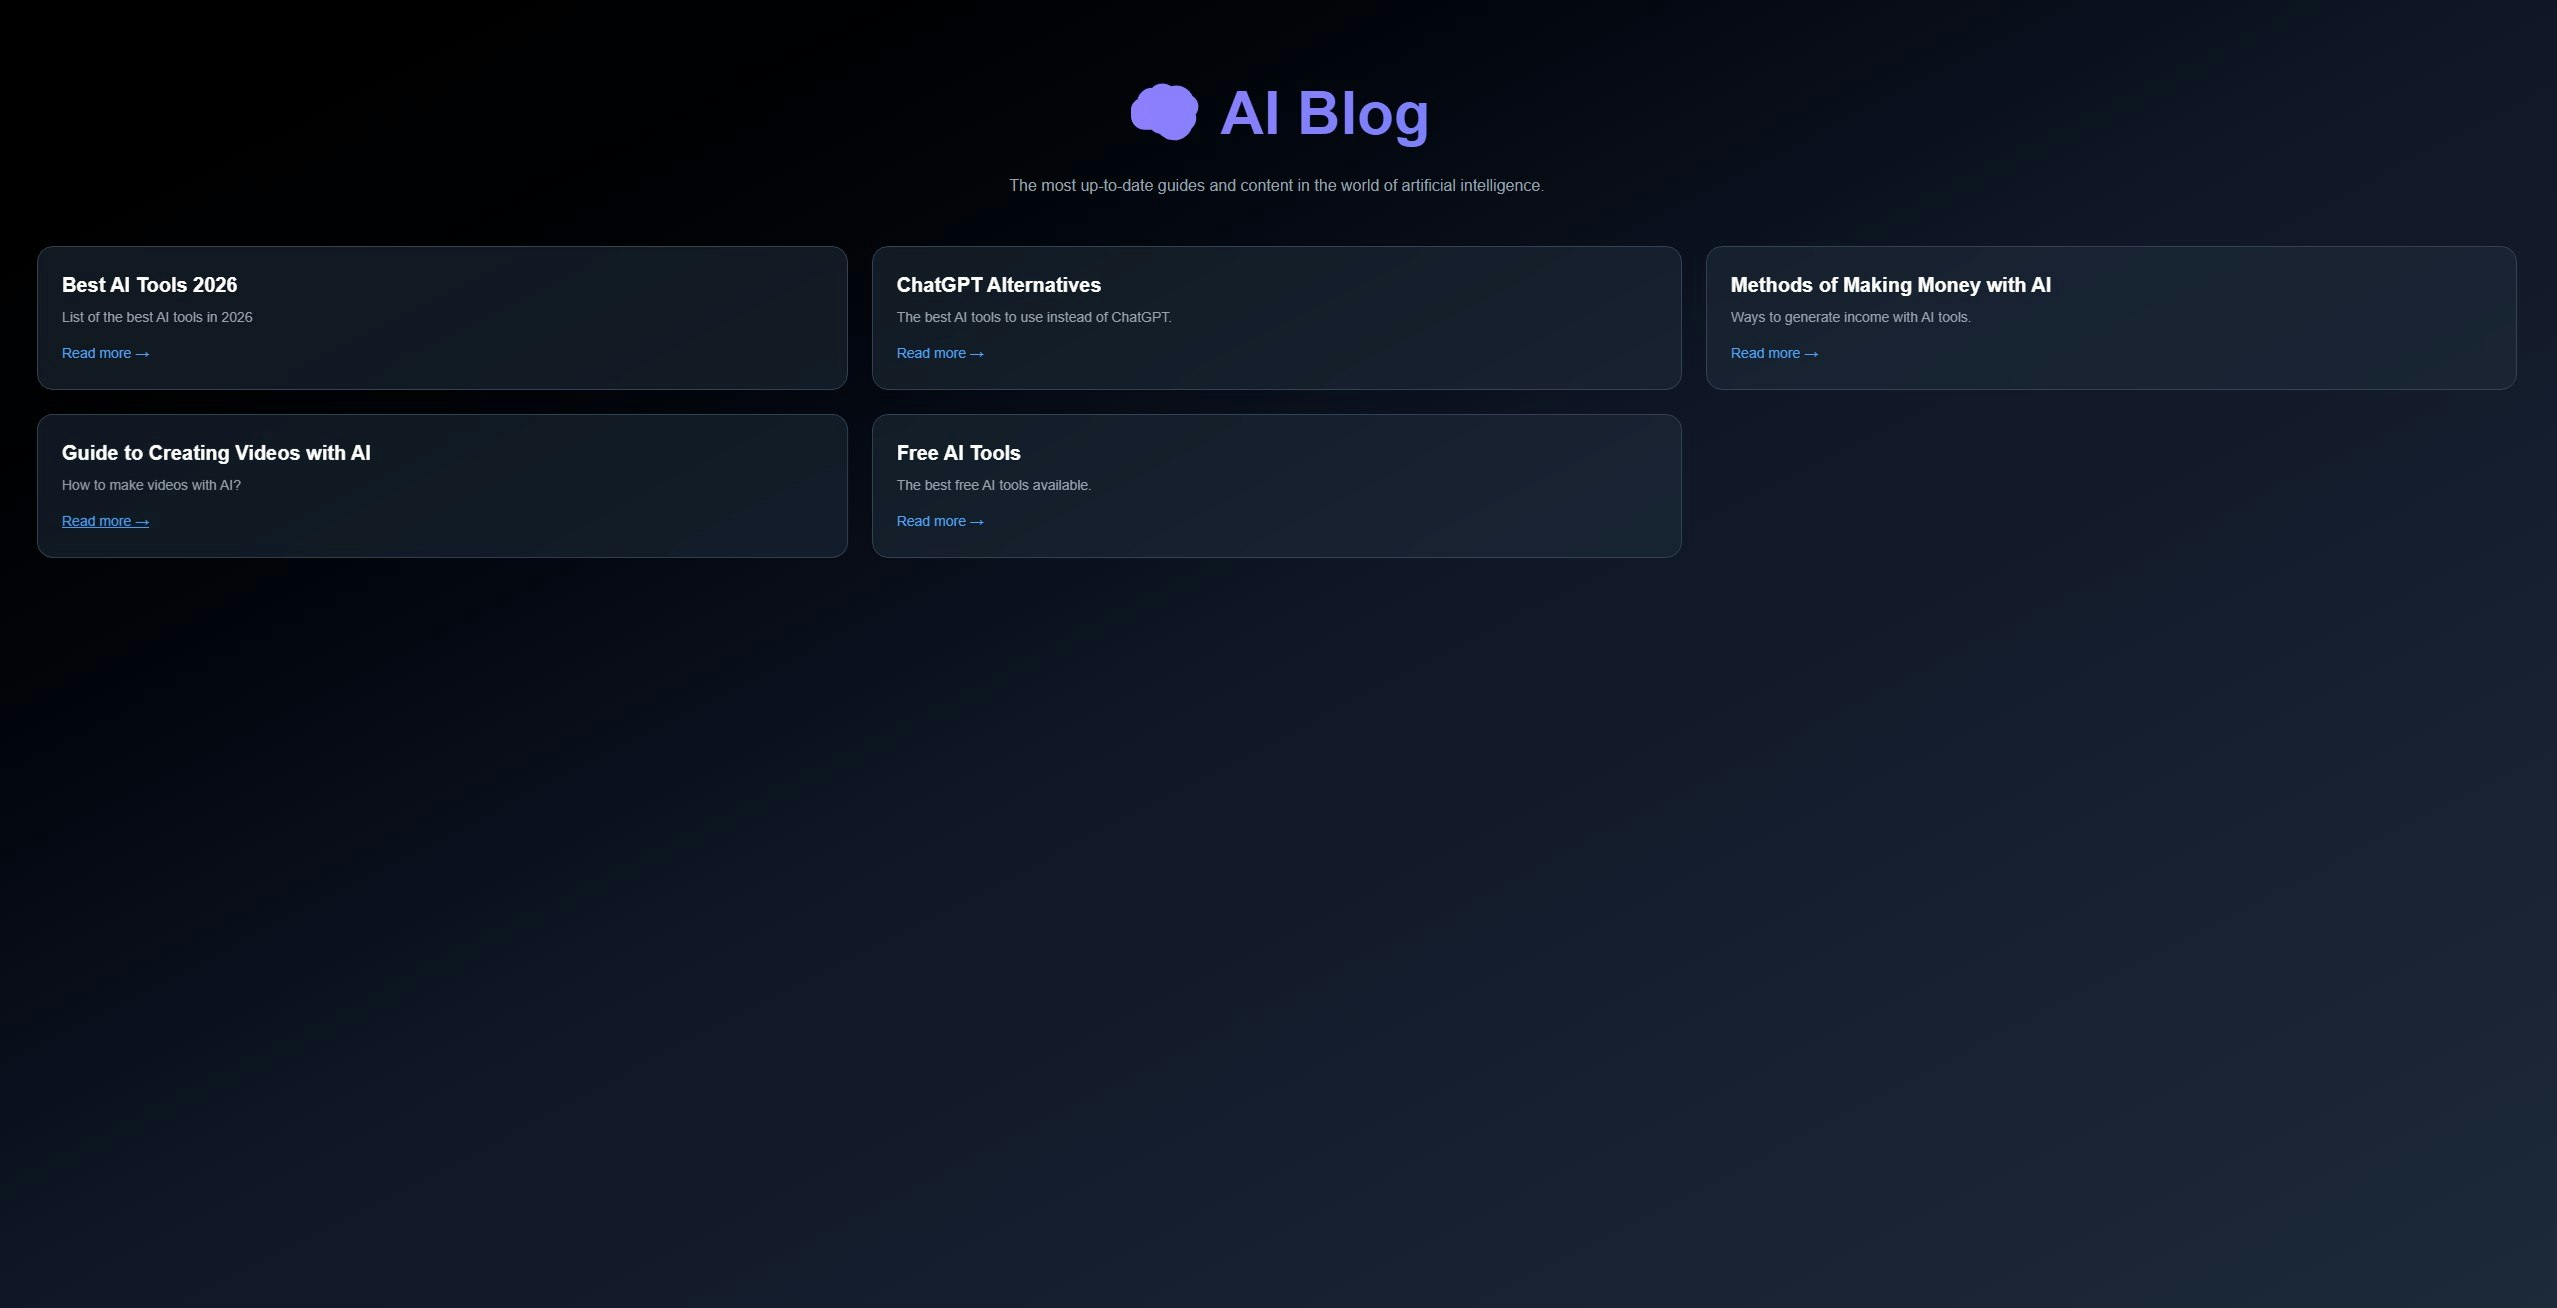The image size is (2557, 1308).
Task: Follow Read more under Free AI Tools
Action: [x=940, y=521]
